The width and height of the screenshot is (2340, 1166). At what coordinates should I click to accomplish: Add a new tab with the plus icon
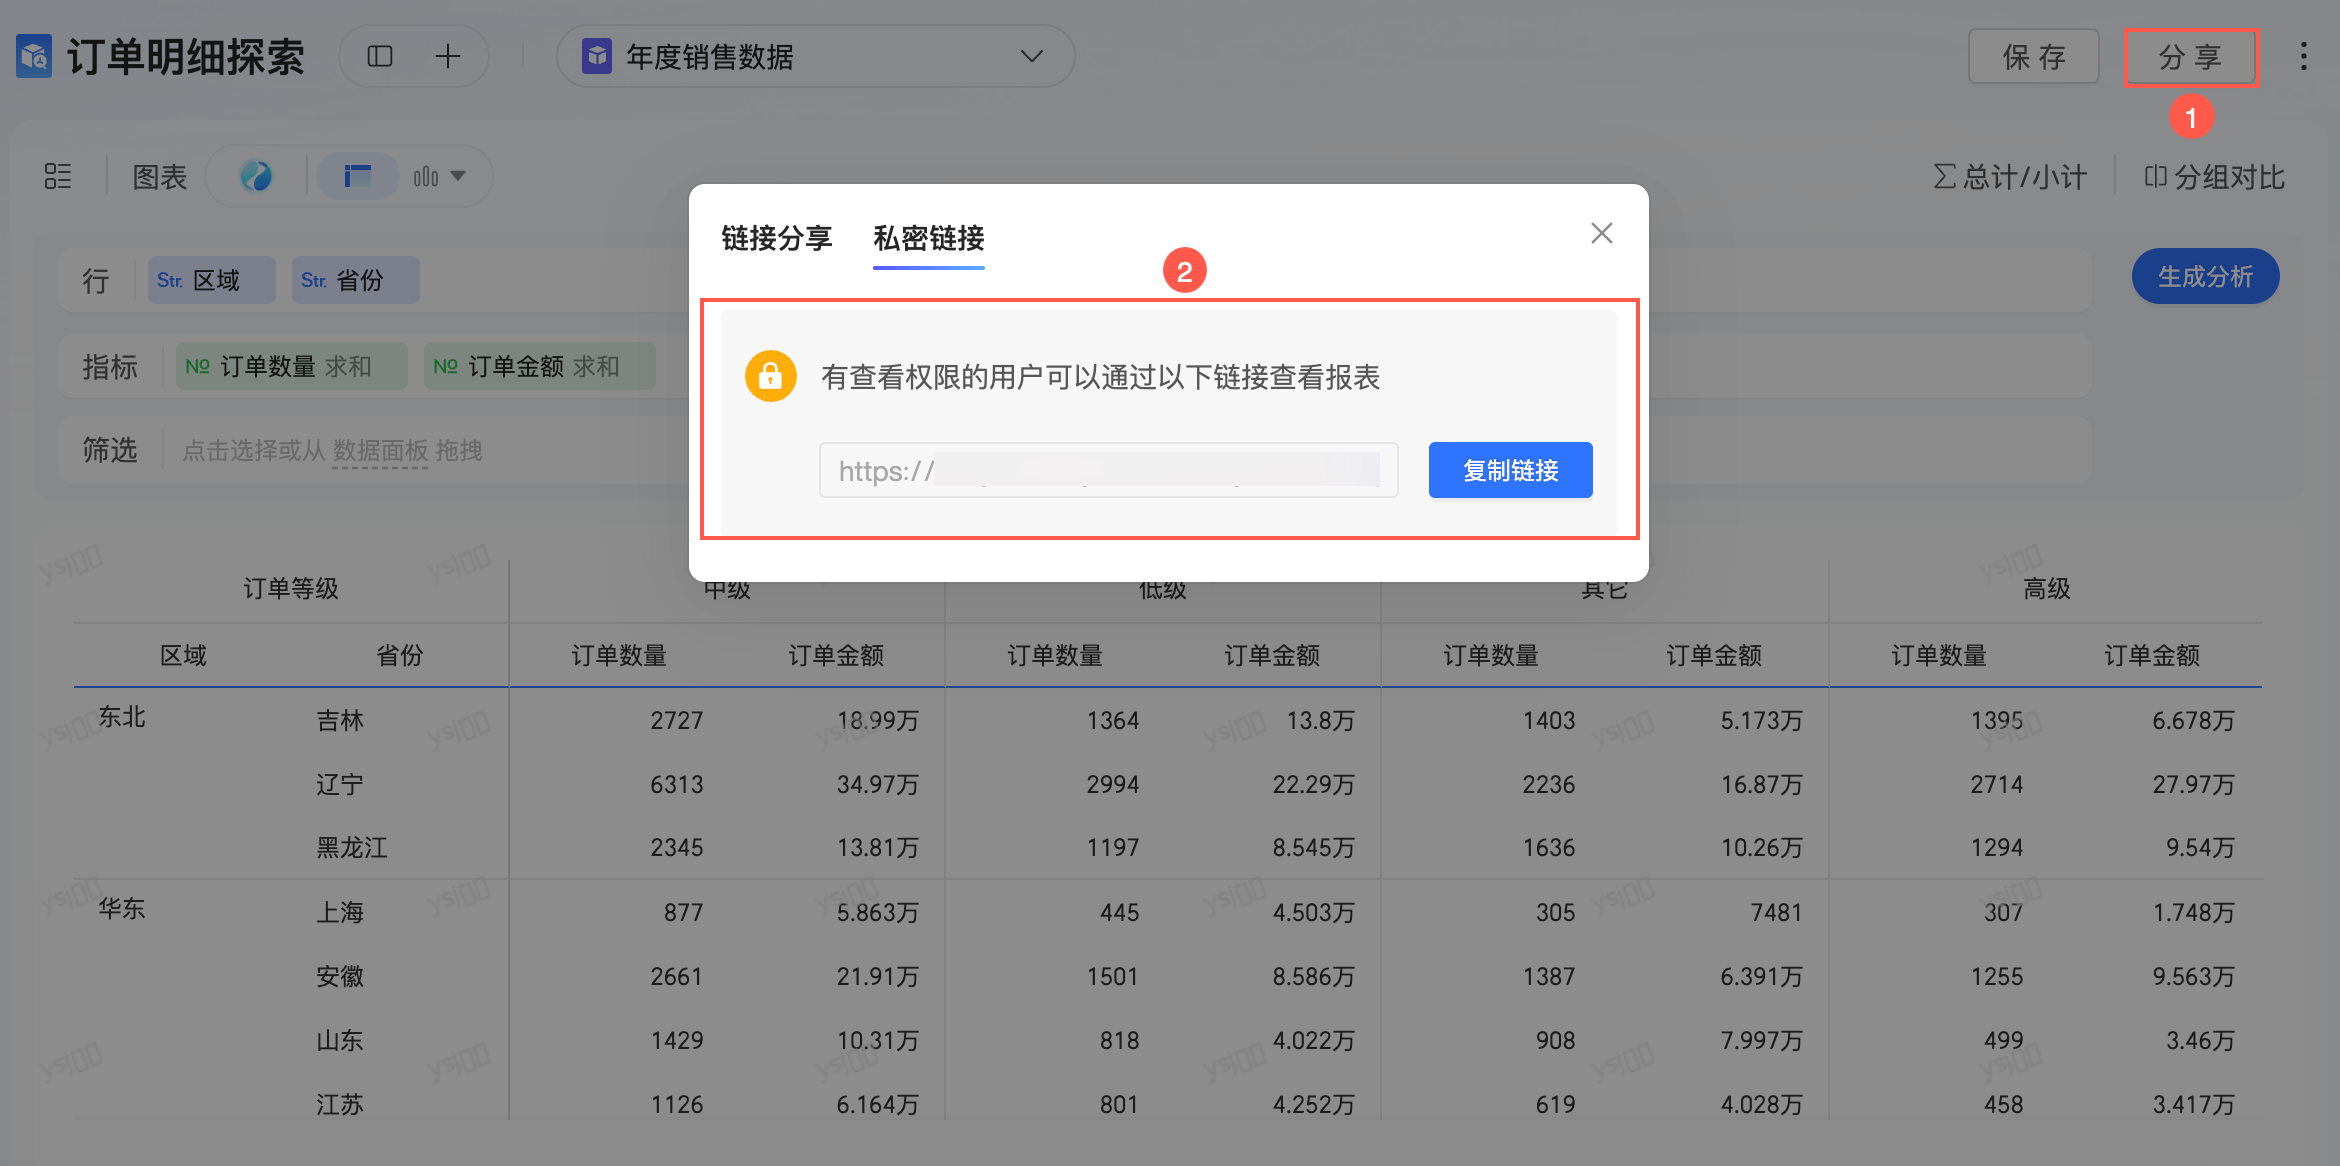448,56
